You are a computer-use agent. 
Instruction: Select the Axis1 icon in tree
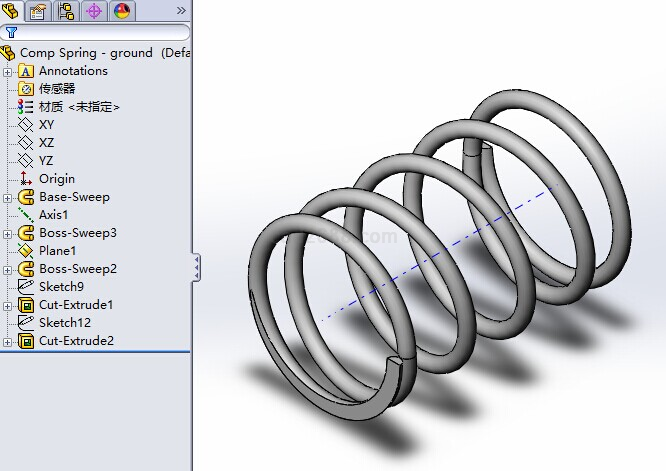(26, 215)
